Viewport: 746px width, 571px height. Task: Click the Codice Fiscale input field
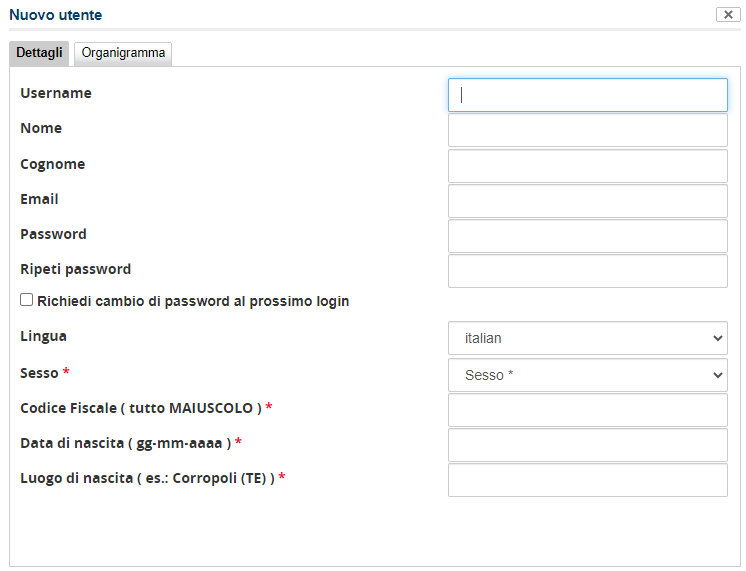coord(587,410)
